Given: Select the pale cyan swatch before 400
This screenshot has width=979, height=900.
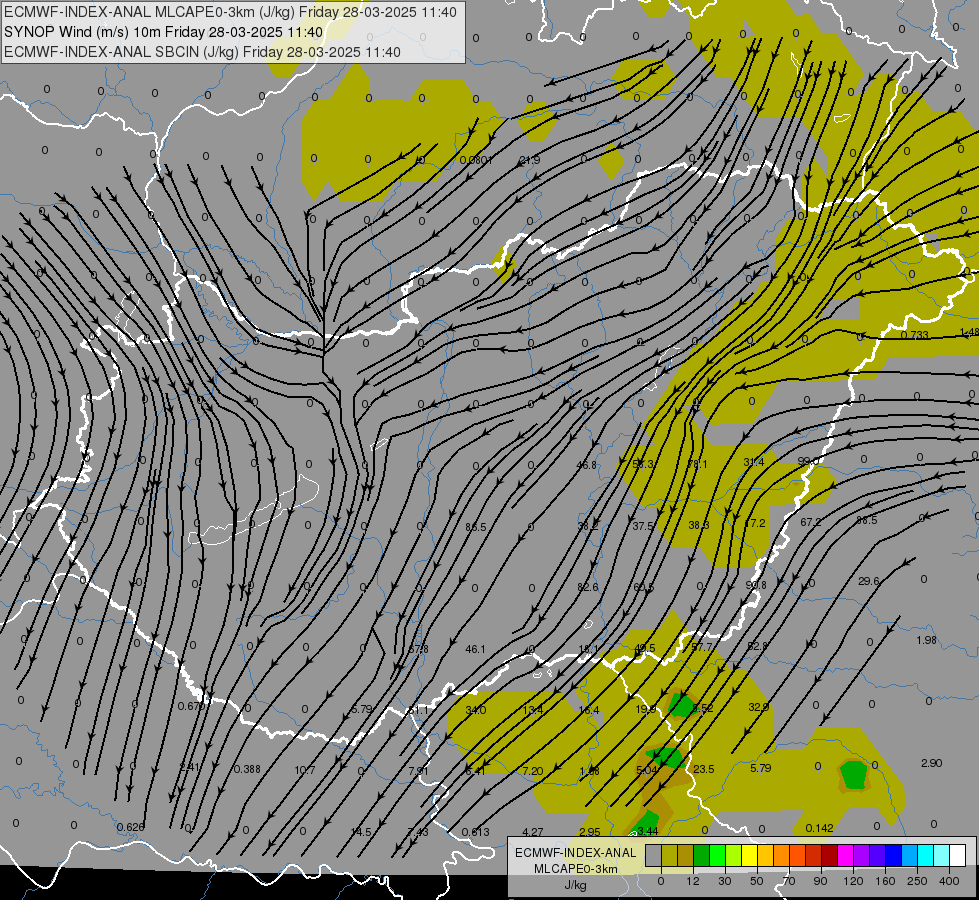Looking at the screenshot, I should tap(942, 855).
